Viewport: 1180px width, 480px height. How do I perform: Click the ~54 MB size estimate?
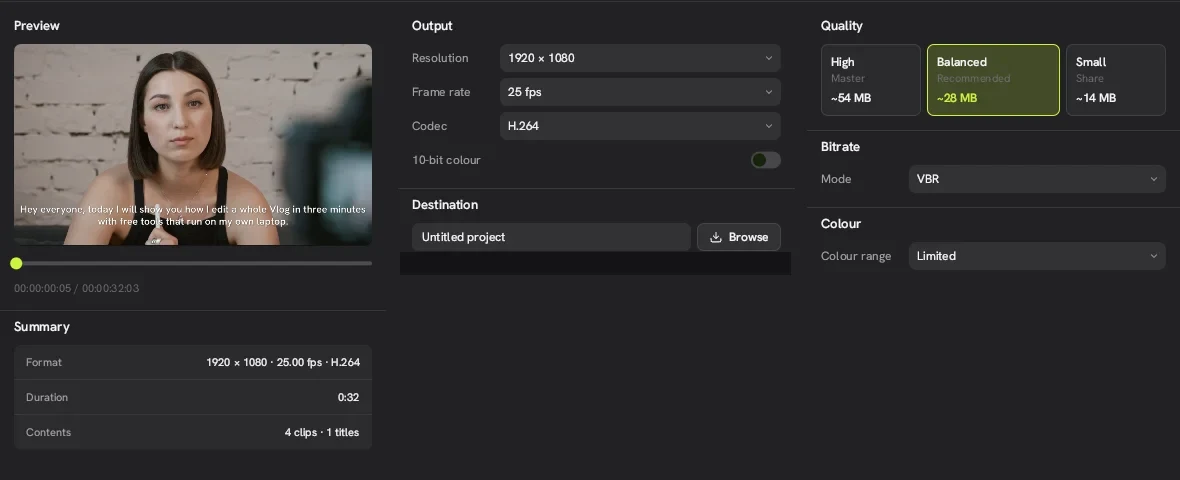850,98
